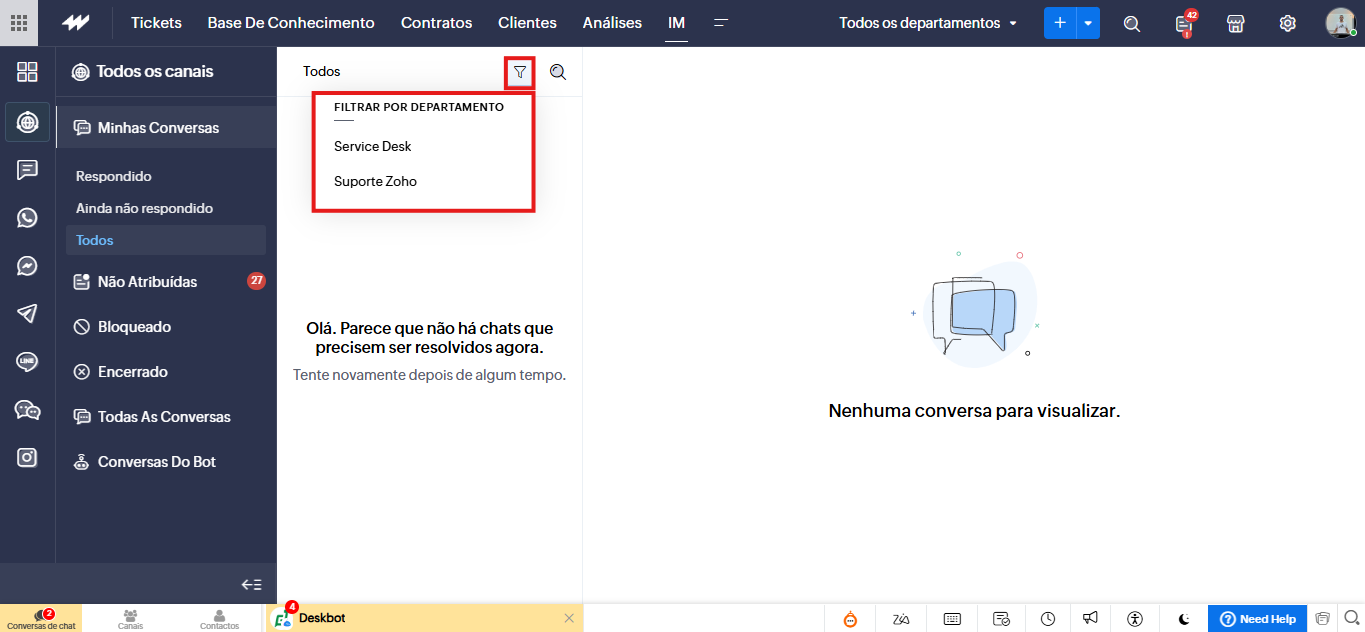Close the Deskbot chat bar

point(569,618)
